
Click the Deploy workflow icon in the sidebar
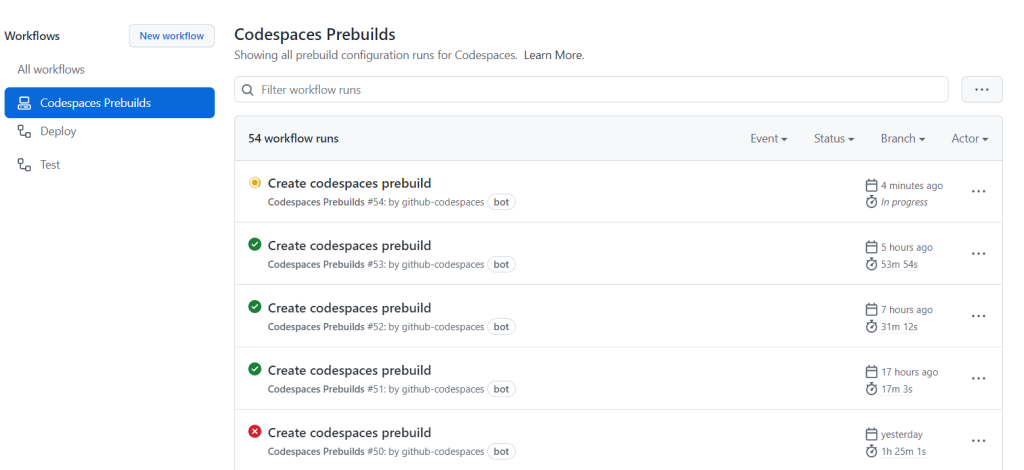coord(25,131)
